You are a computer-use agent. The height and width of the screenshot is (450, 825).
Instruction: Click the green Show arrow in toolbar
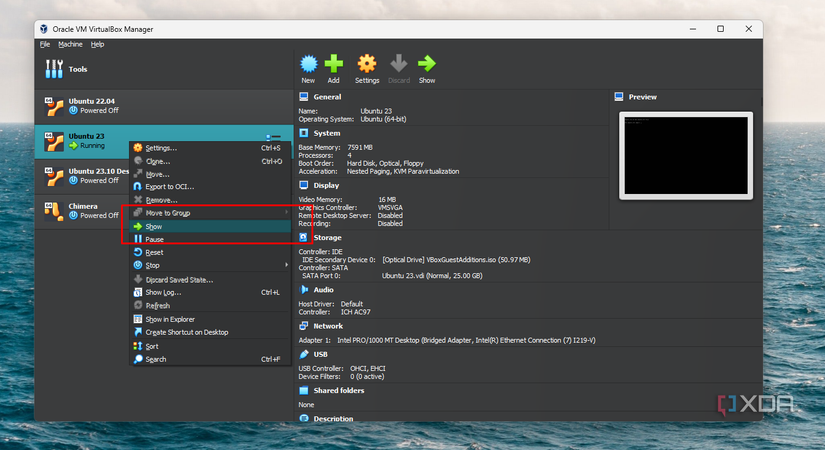[x=427, y=64]
